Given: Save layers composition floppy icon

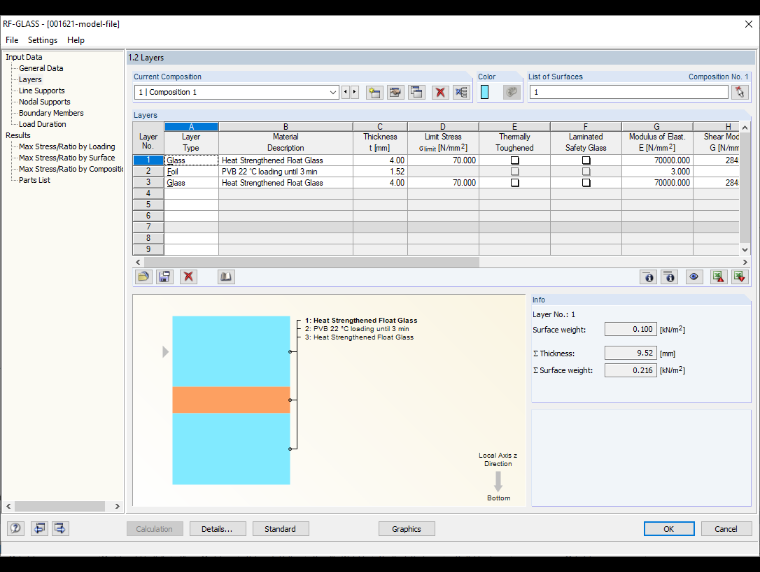Looking at the screenshot, I should pyautogui.click(x=165, y=277).
